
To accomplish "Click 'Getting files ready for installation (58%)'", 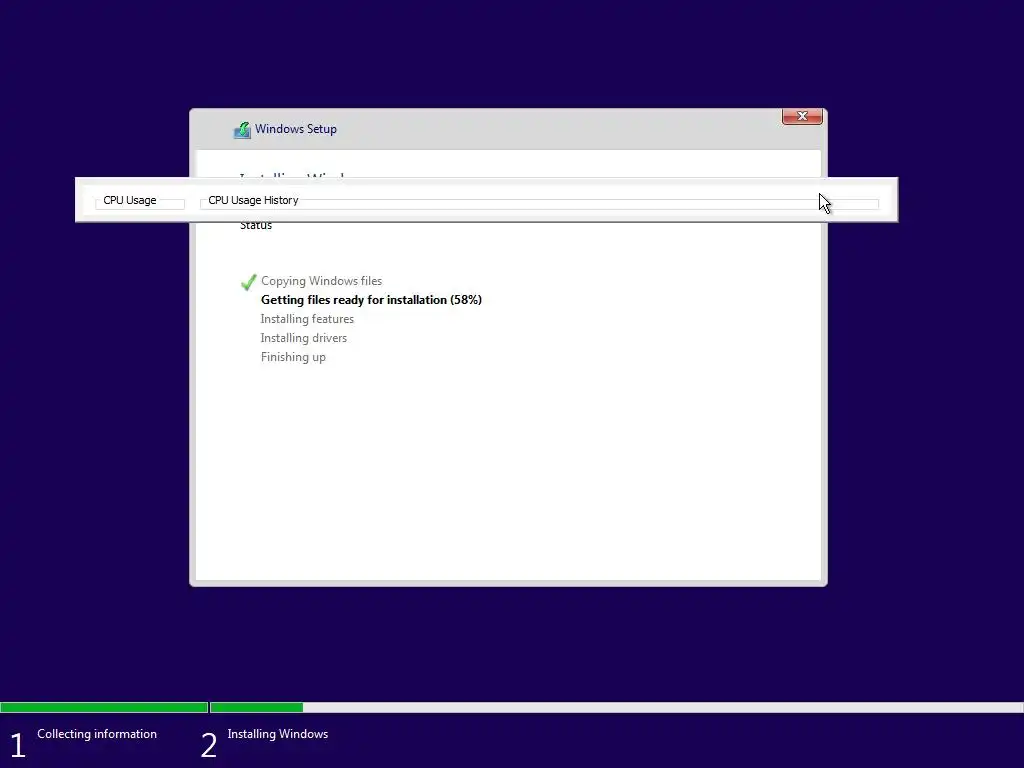I will pos(371,300).
